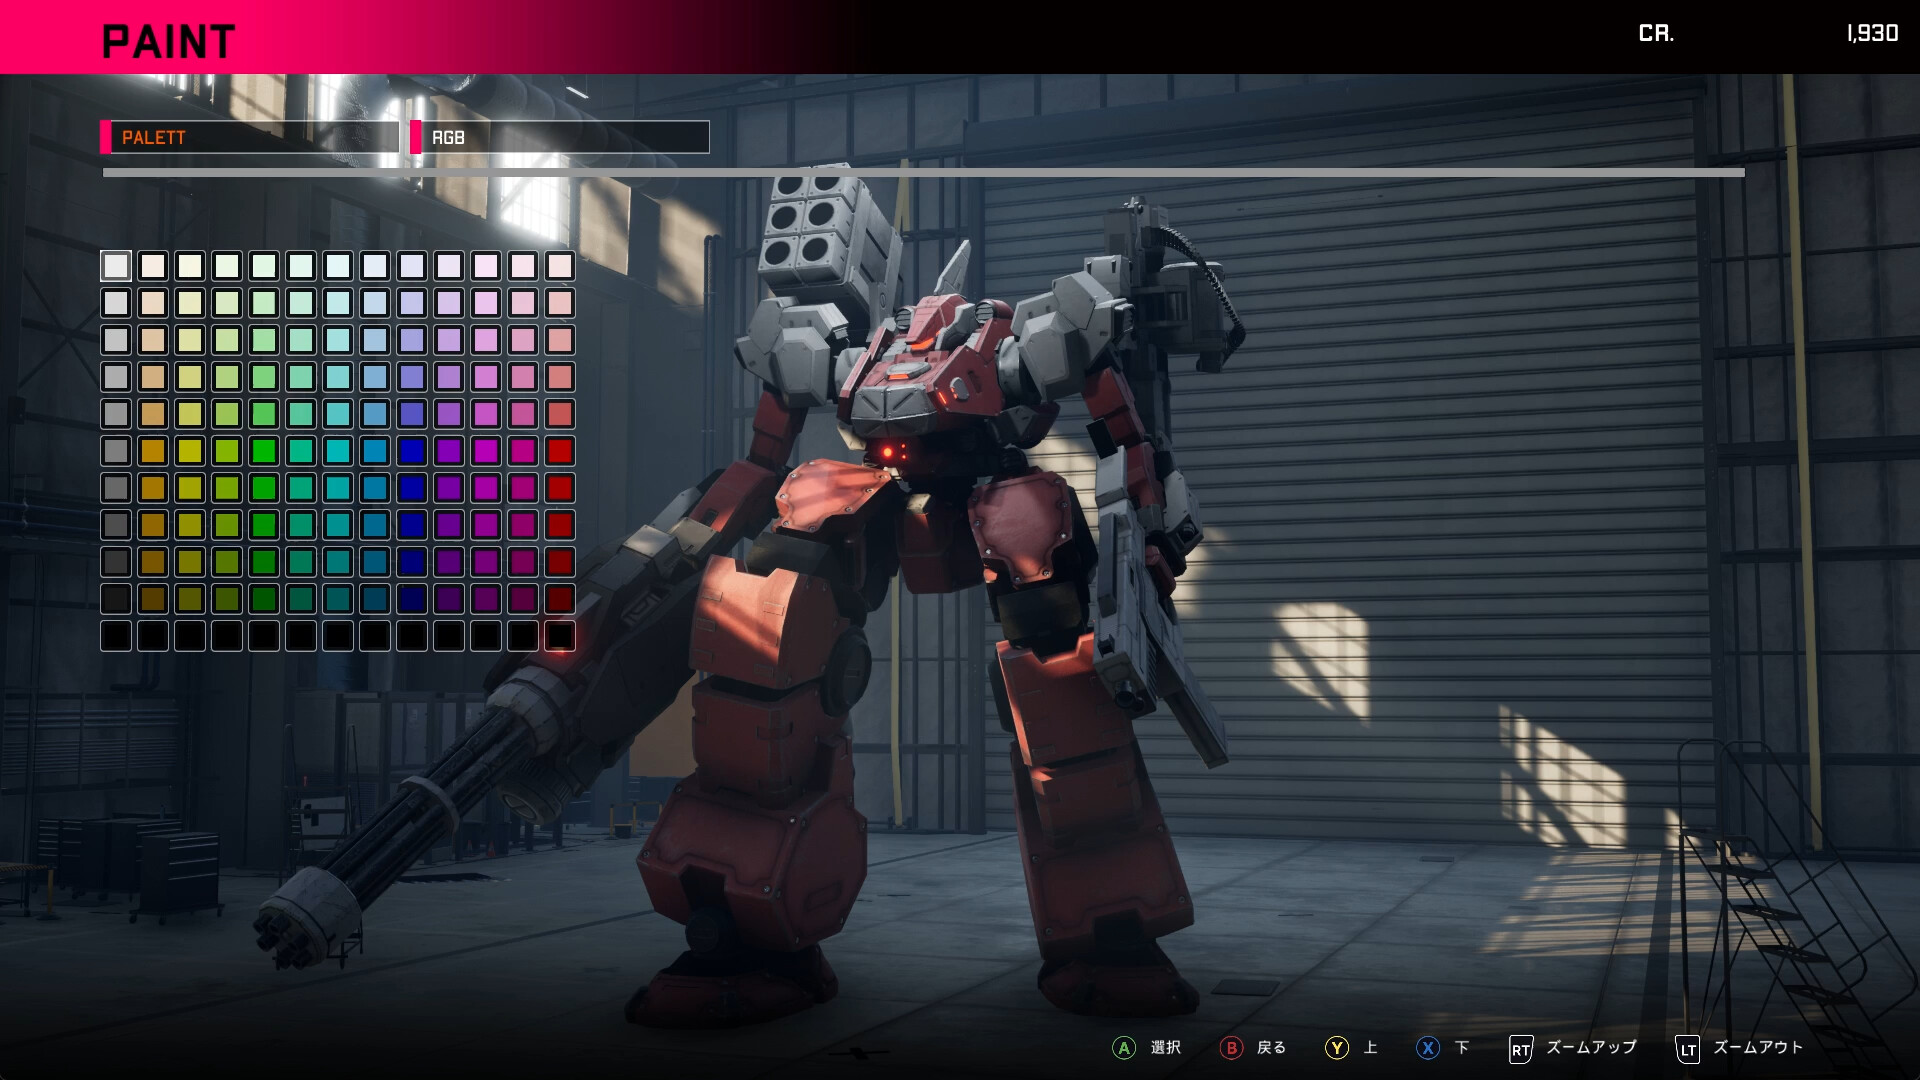The height and width of the screenshot is (1080, 1920).
Task: Click the LT zoom-out trigger icon
Action: [x=1687, y=1049]
